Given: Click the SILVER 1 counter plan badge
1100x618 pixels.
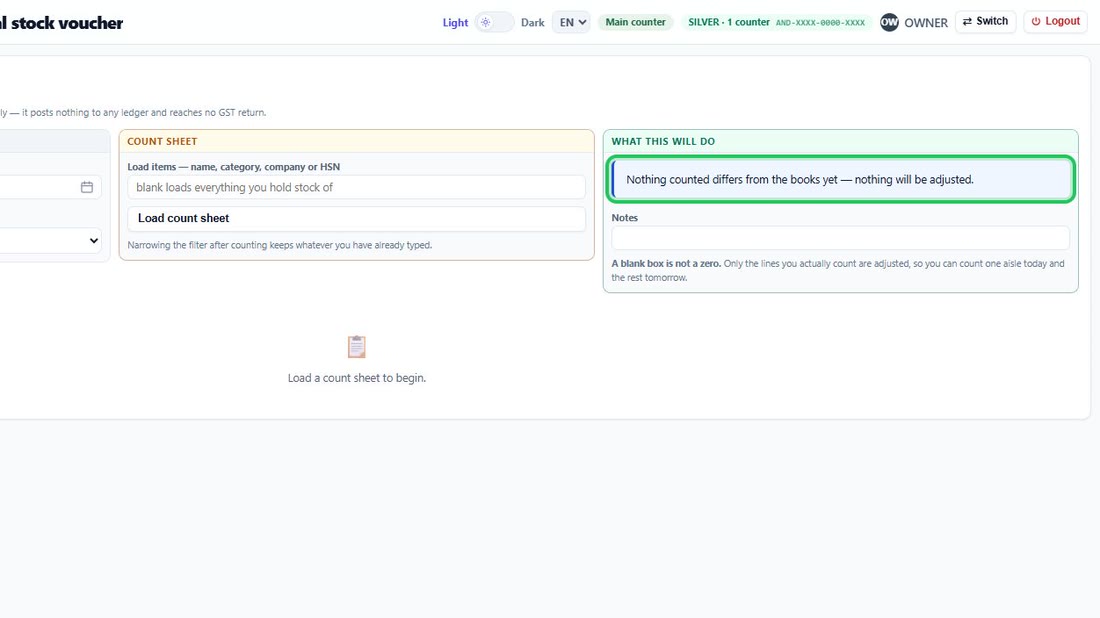Looking at the screenshot, I should coord(777,22).
